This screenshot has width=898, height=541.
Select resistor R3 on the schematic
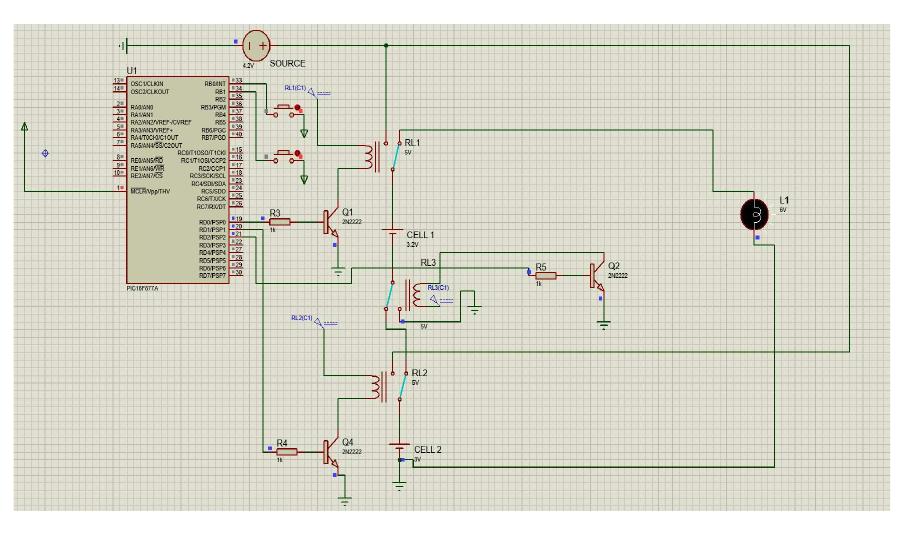tap(279, 222)
